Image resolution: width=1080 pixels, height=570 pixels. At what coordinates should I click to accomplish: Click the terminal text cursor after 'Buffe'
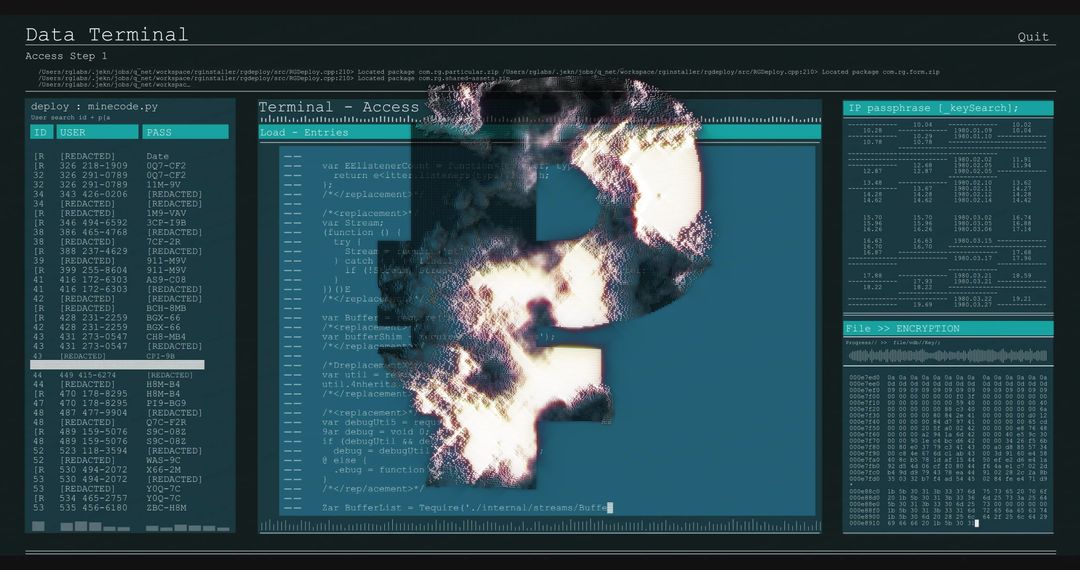tap(610, 508)
